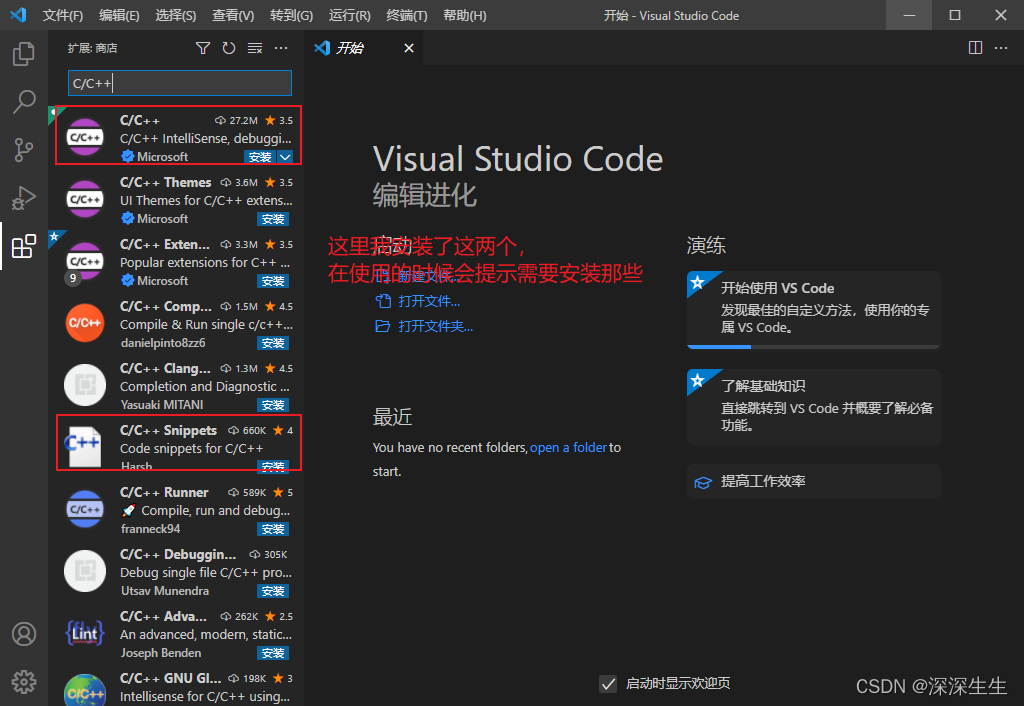Open the 转到(G) menu
Image resolution: width=1024 pixels, height=706 pixels.
coord(291,15)
